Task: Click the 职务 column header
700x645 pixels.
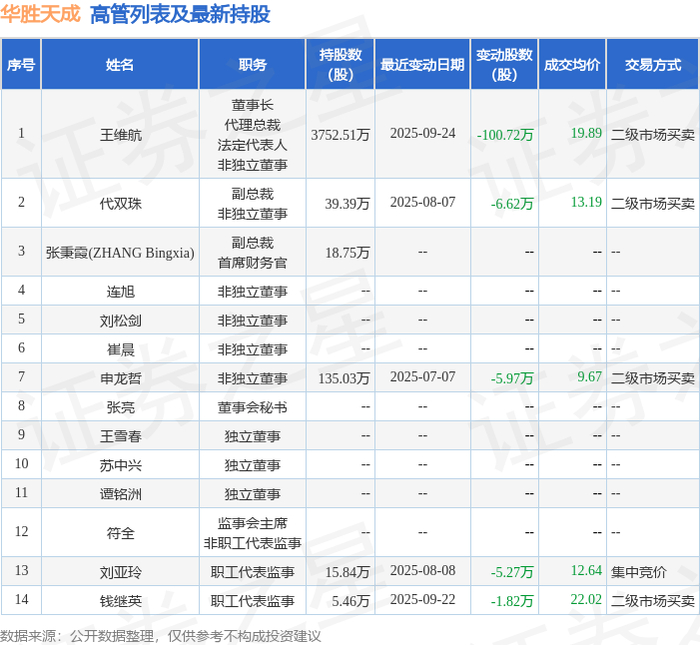Action: 252,65
